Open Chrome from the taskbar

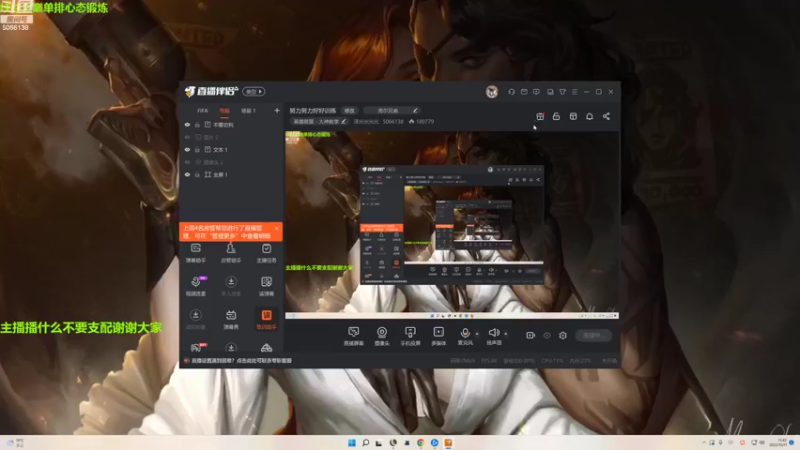point(420,443)
